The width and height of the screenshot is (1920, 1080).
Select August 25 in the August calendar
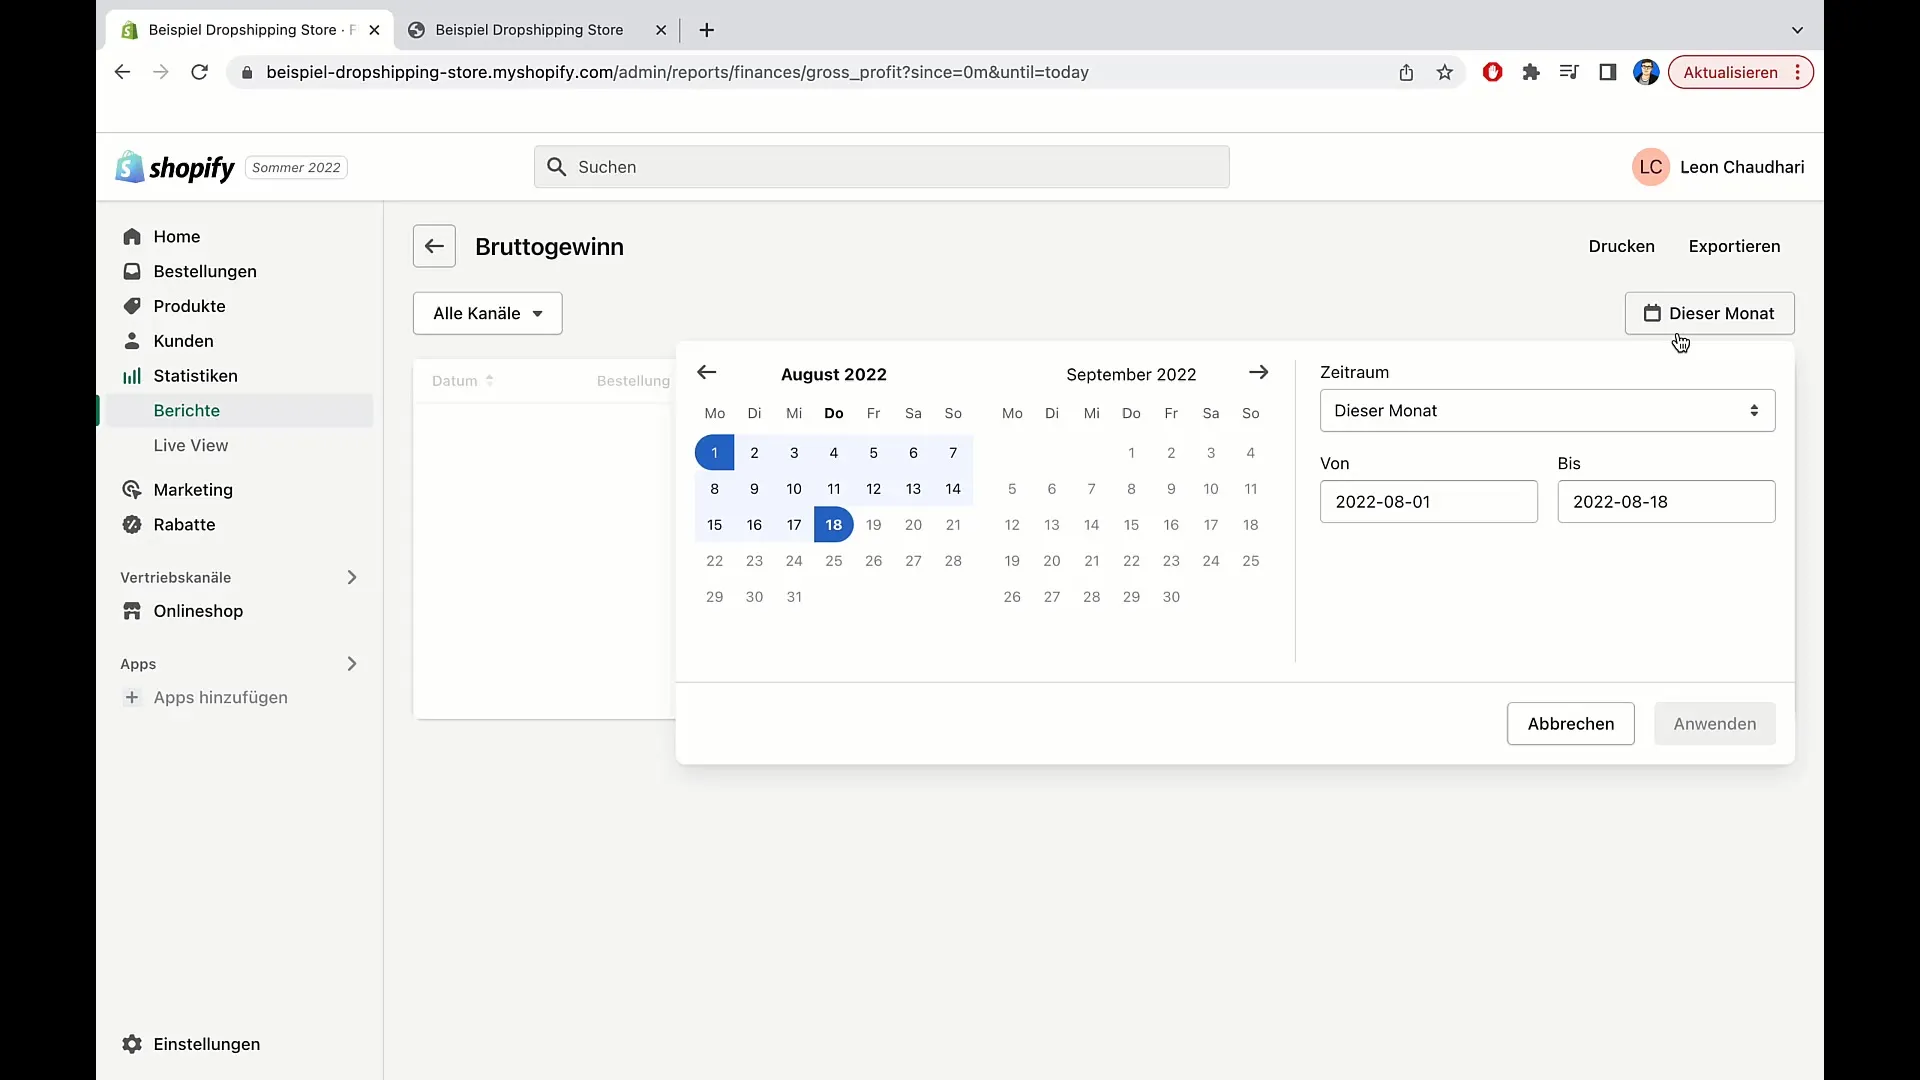coord(833,561)
